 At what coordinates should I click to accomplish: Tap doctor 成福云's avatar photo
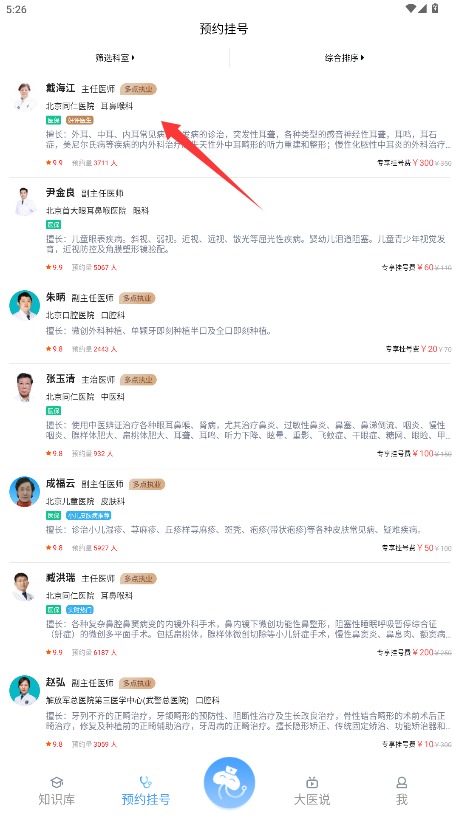click(x=24, y=491)
